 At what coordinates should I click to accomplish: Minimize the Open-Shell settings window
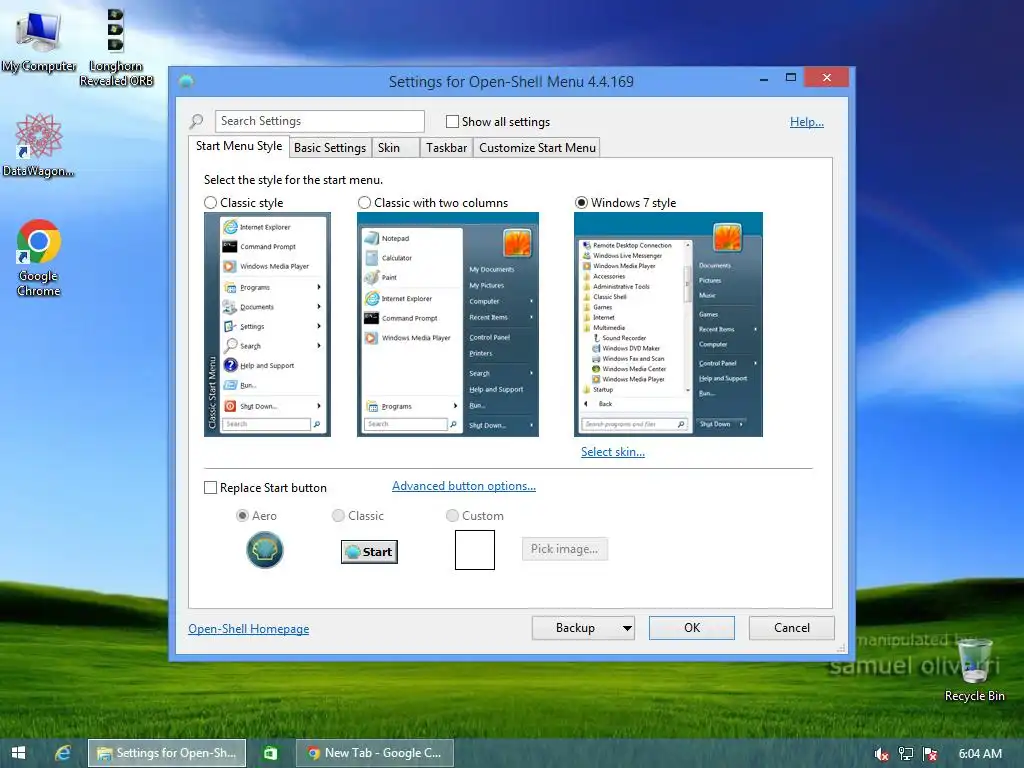(764, 78)
